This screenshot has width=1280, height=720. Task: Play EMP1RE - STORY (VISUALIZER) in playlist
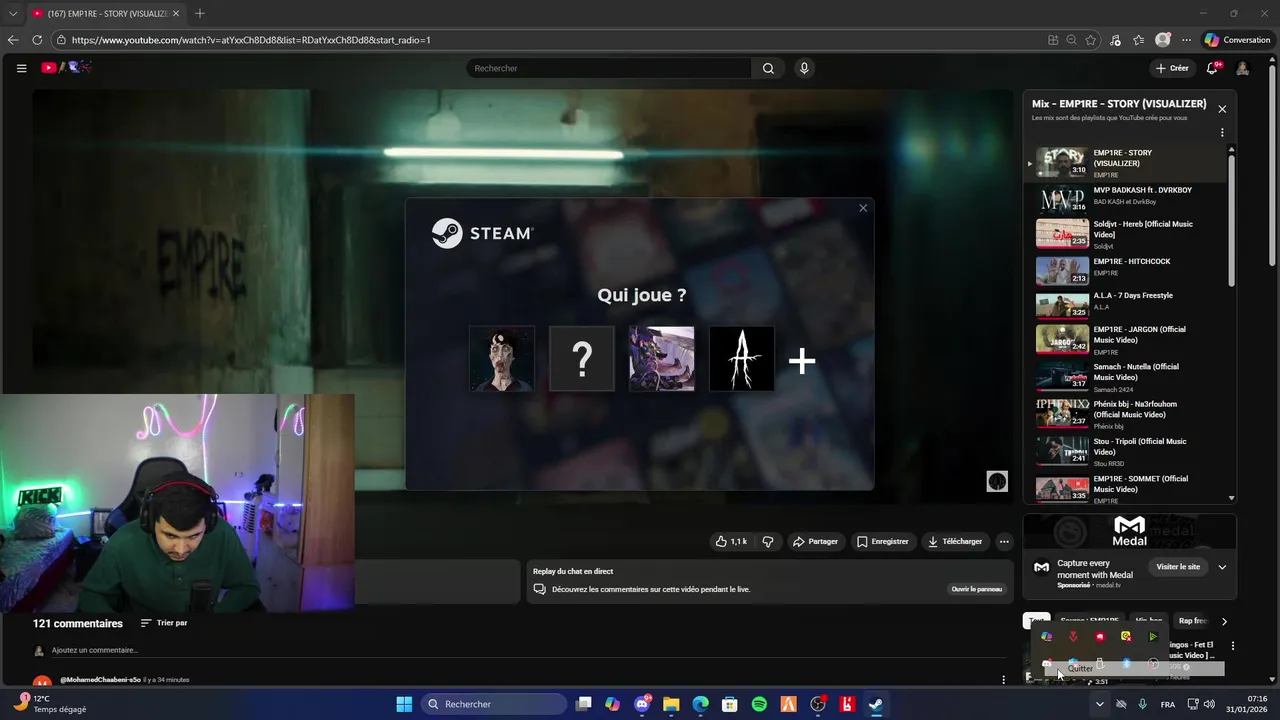point(1125,162)
